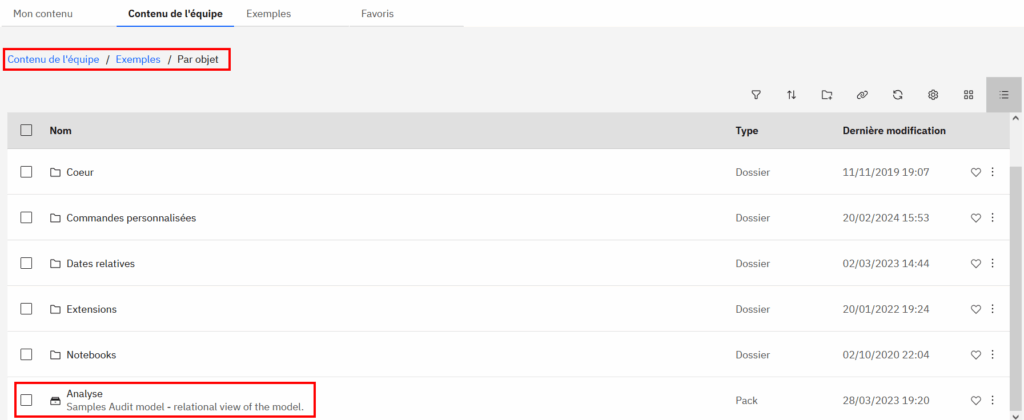Switch to list view
The width and height of the screenshot is (1024, 420).
tap(1004, 95)
